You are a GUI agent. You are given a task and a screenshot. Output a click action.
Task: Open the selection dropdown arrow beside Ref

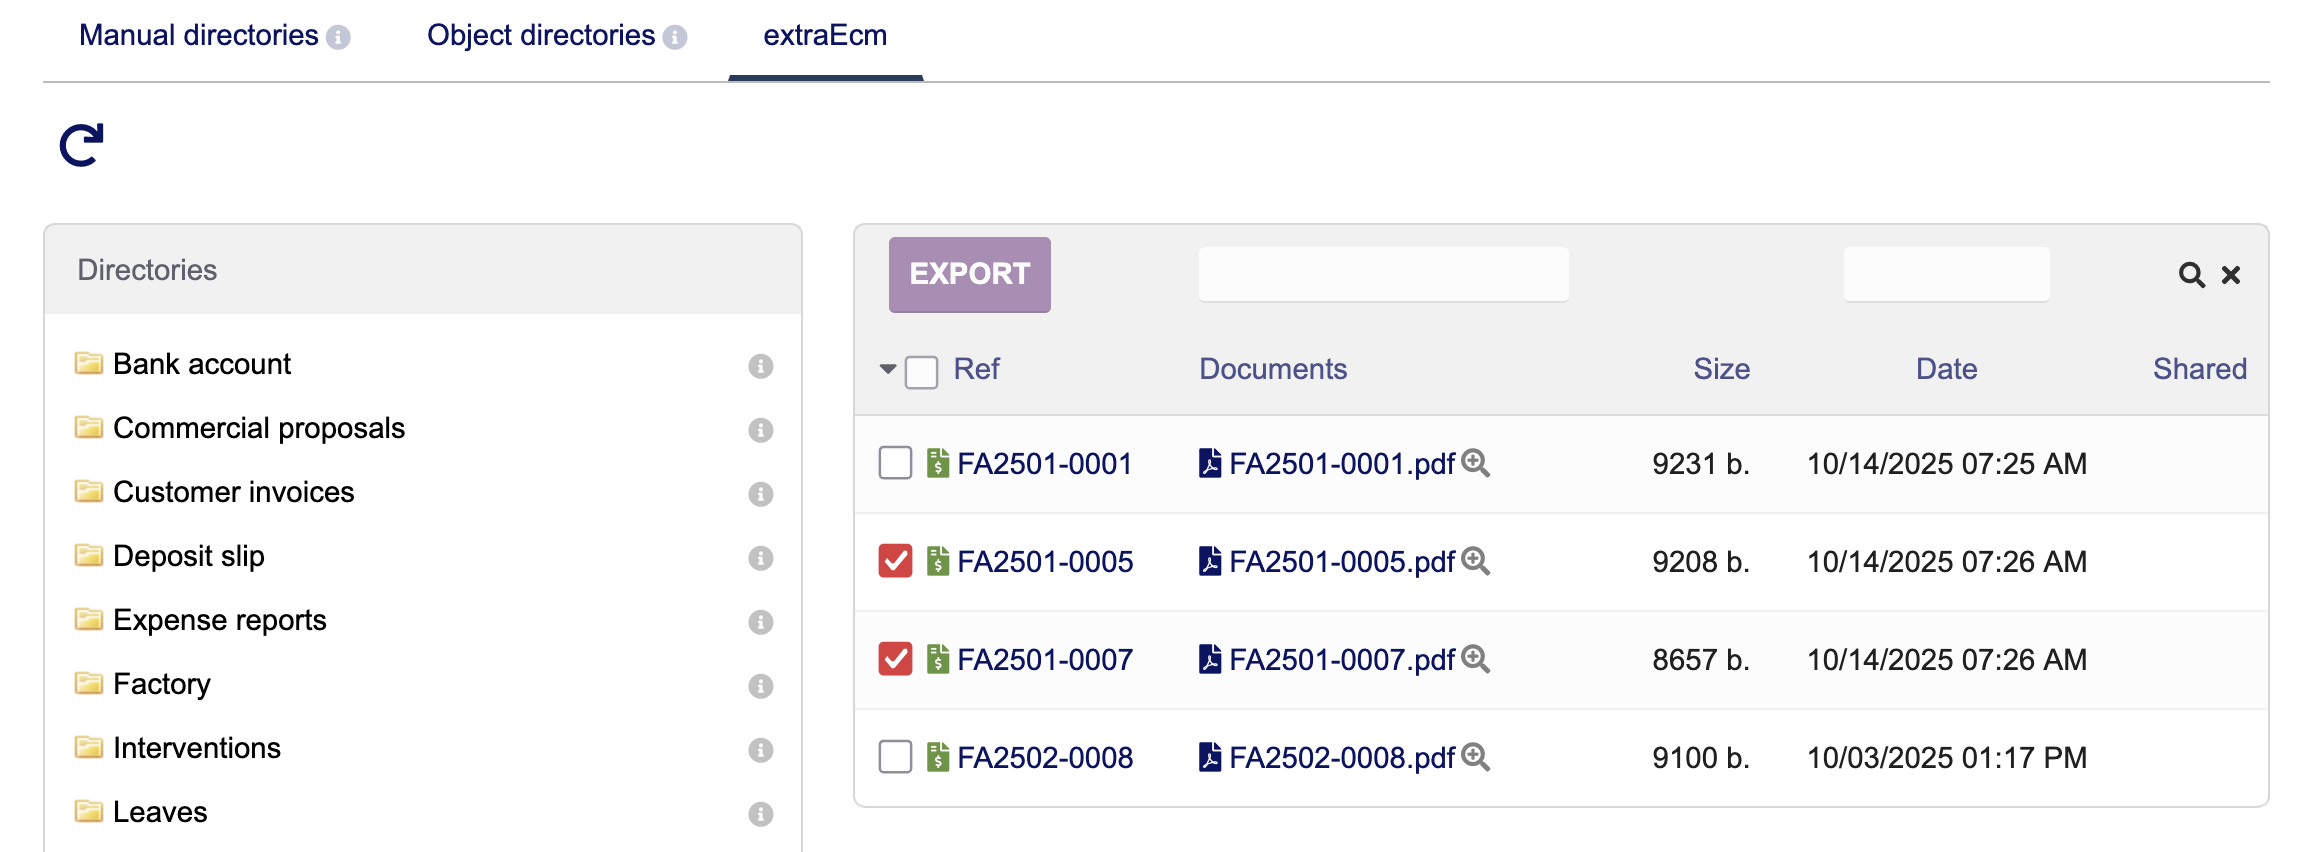point(887,369)
